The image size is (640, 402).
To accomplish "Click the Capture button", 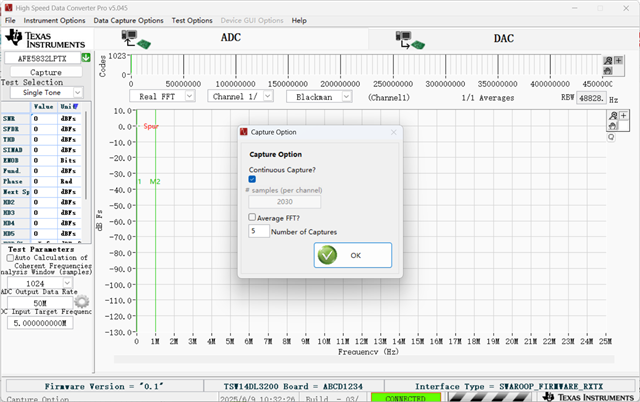I will tap(46, 72).
